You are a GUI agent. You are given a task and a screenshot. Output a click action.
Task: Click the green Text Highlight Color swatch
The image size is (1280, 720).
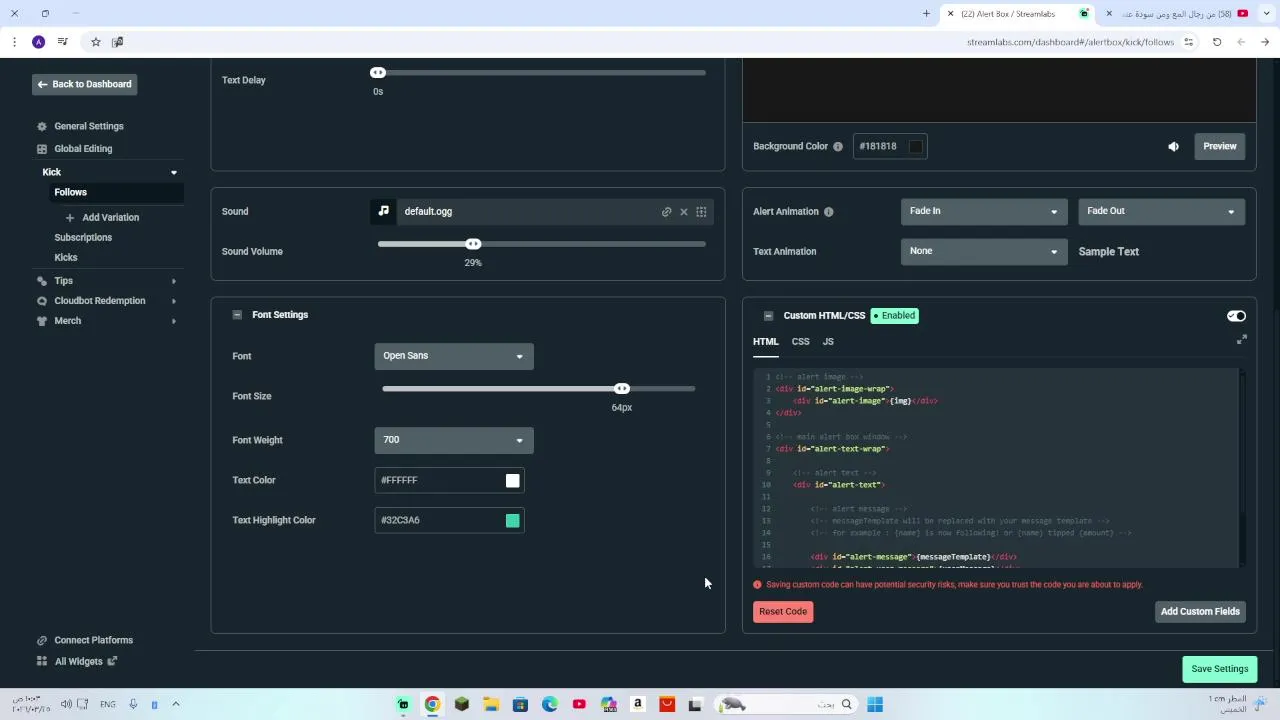click(x=513, y=521)
